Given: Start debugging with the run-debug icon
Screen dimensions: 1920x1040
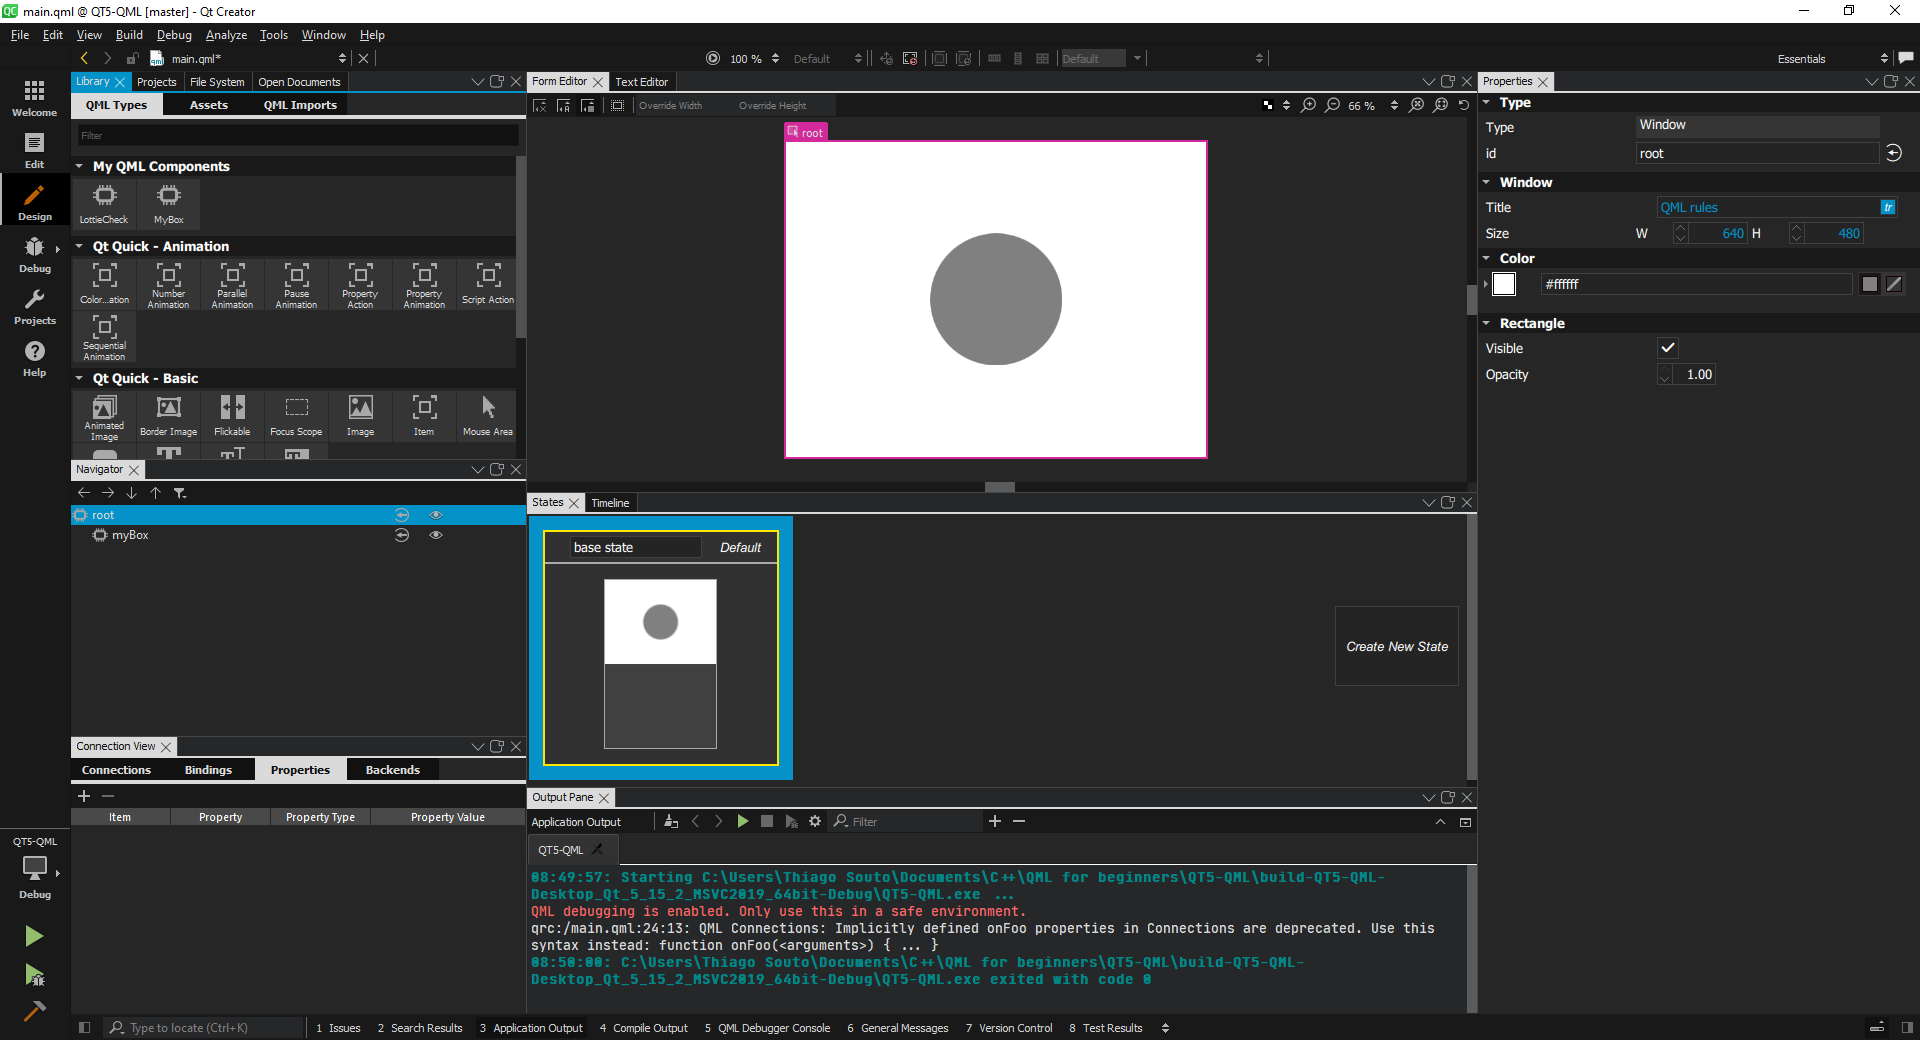Looking at the screenshot, I should click(34, 975).
